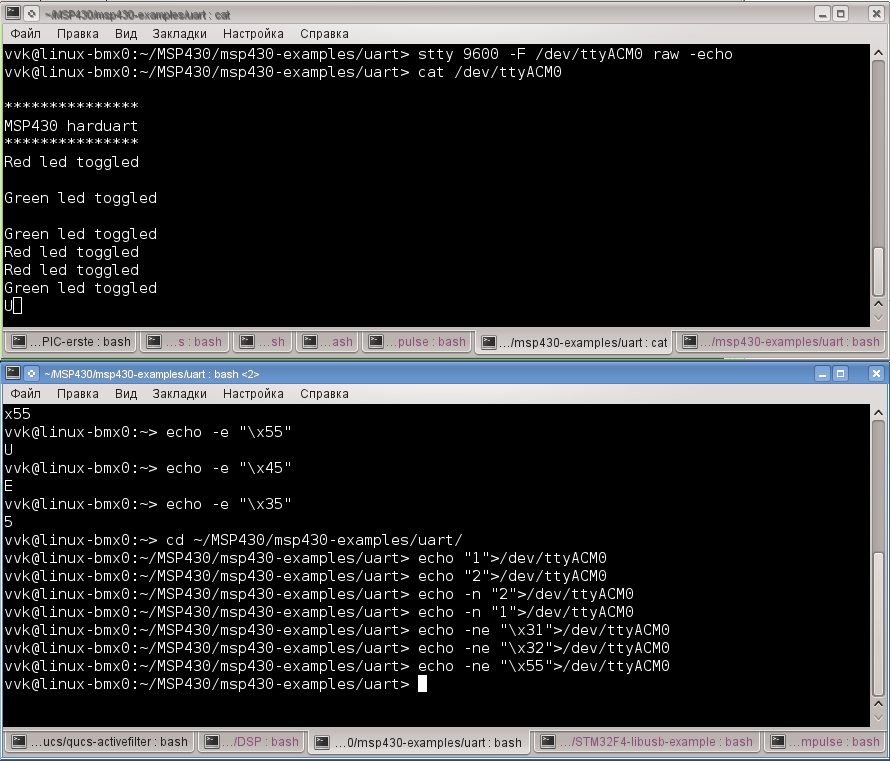This screenshot has height=761, width=890.
Task: Open Закладки menu in bottom bash window
Action: coord(179,394)
